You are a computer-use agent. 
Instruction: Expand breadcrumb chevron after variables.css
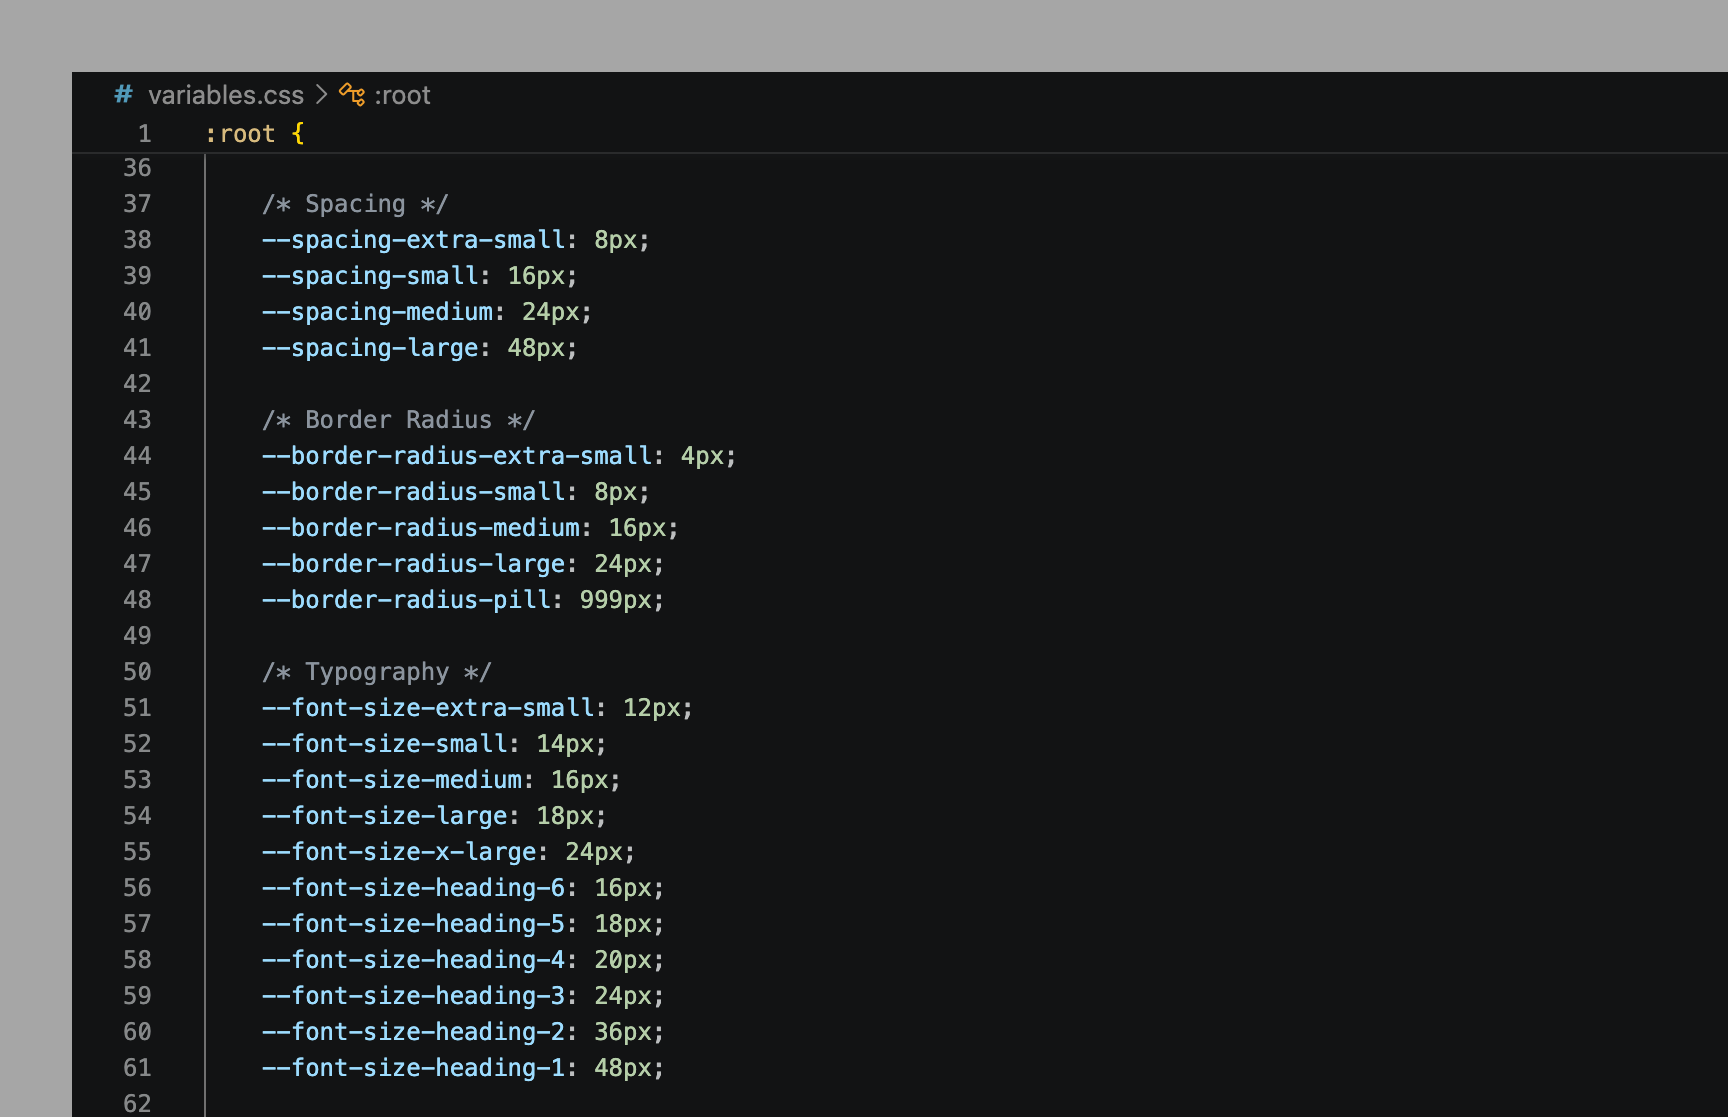321,95
